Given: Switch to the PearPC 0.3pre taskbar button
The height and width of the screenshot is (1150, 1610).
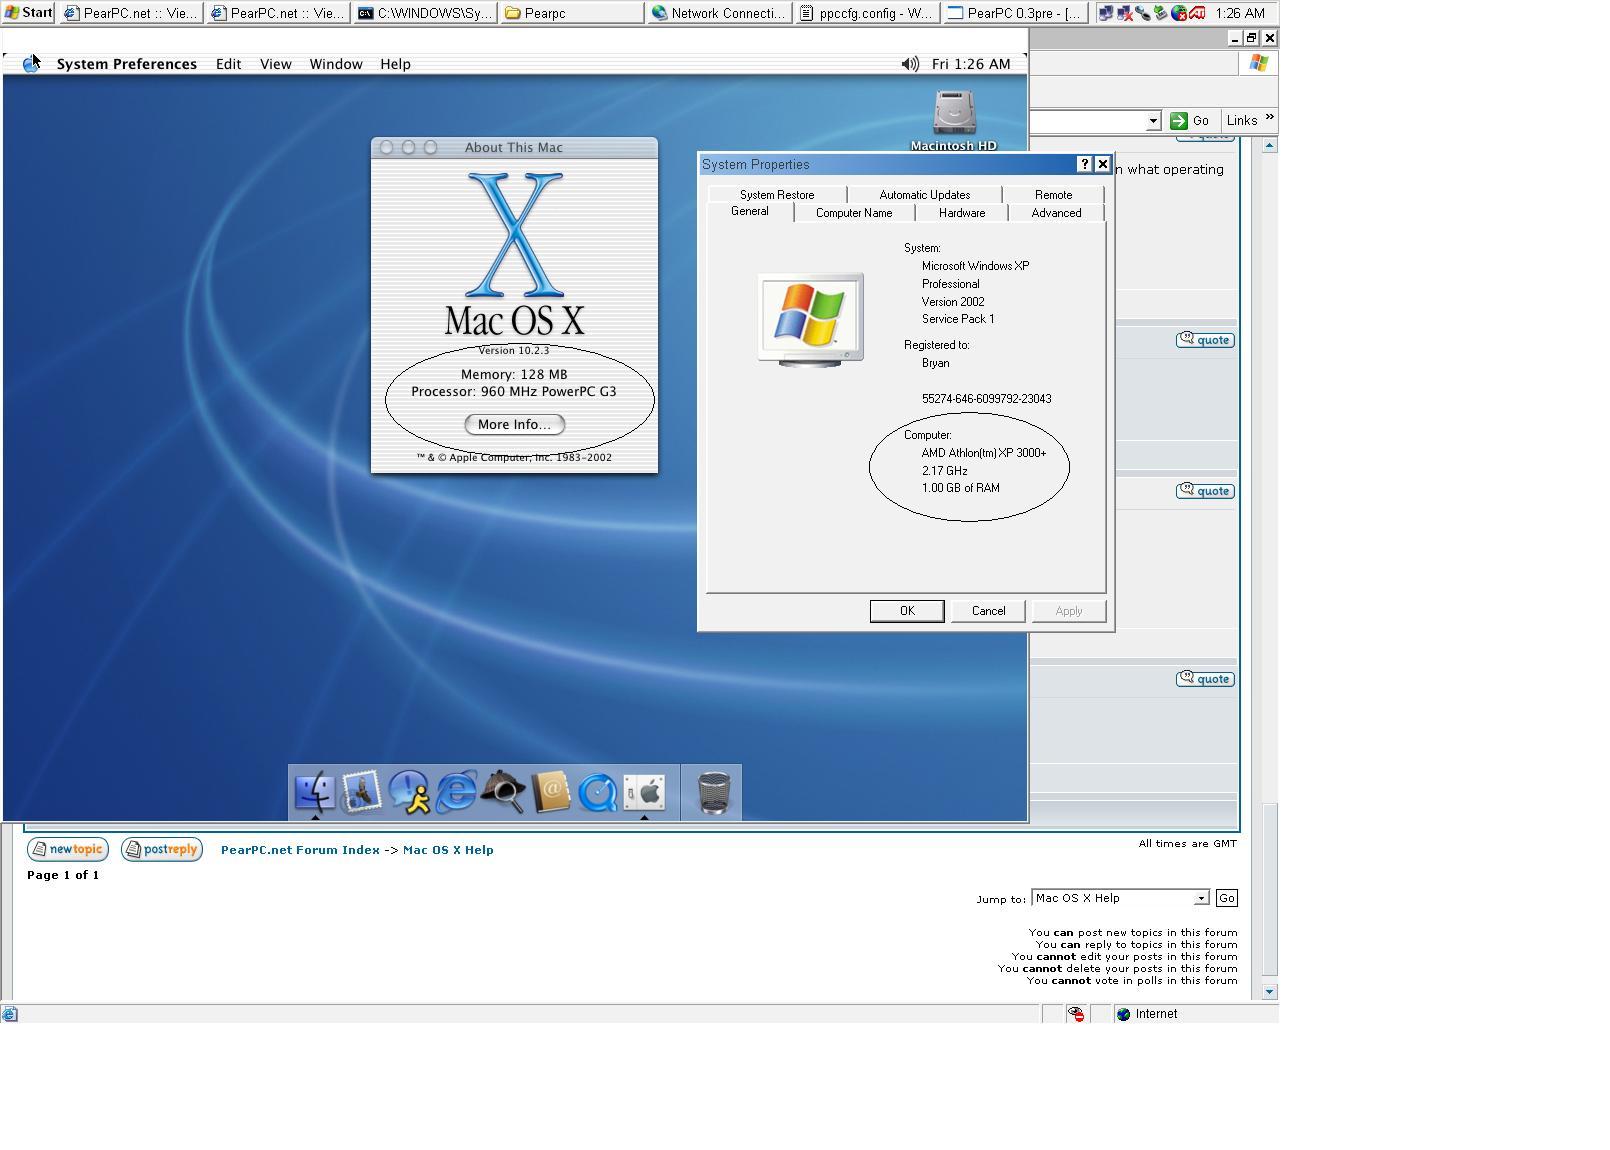Looking at the screenshot, I should (x=1014, y=13).
